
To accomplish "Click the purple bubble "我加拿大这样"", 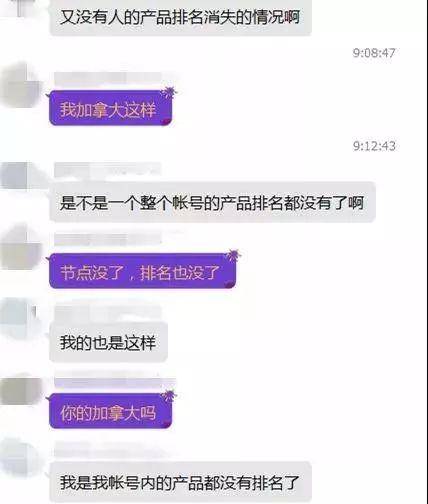I will pyautogui.click(x=110, y=109).
